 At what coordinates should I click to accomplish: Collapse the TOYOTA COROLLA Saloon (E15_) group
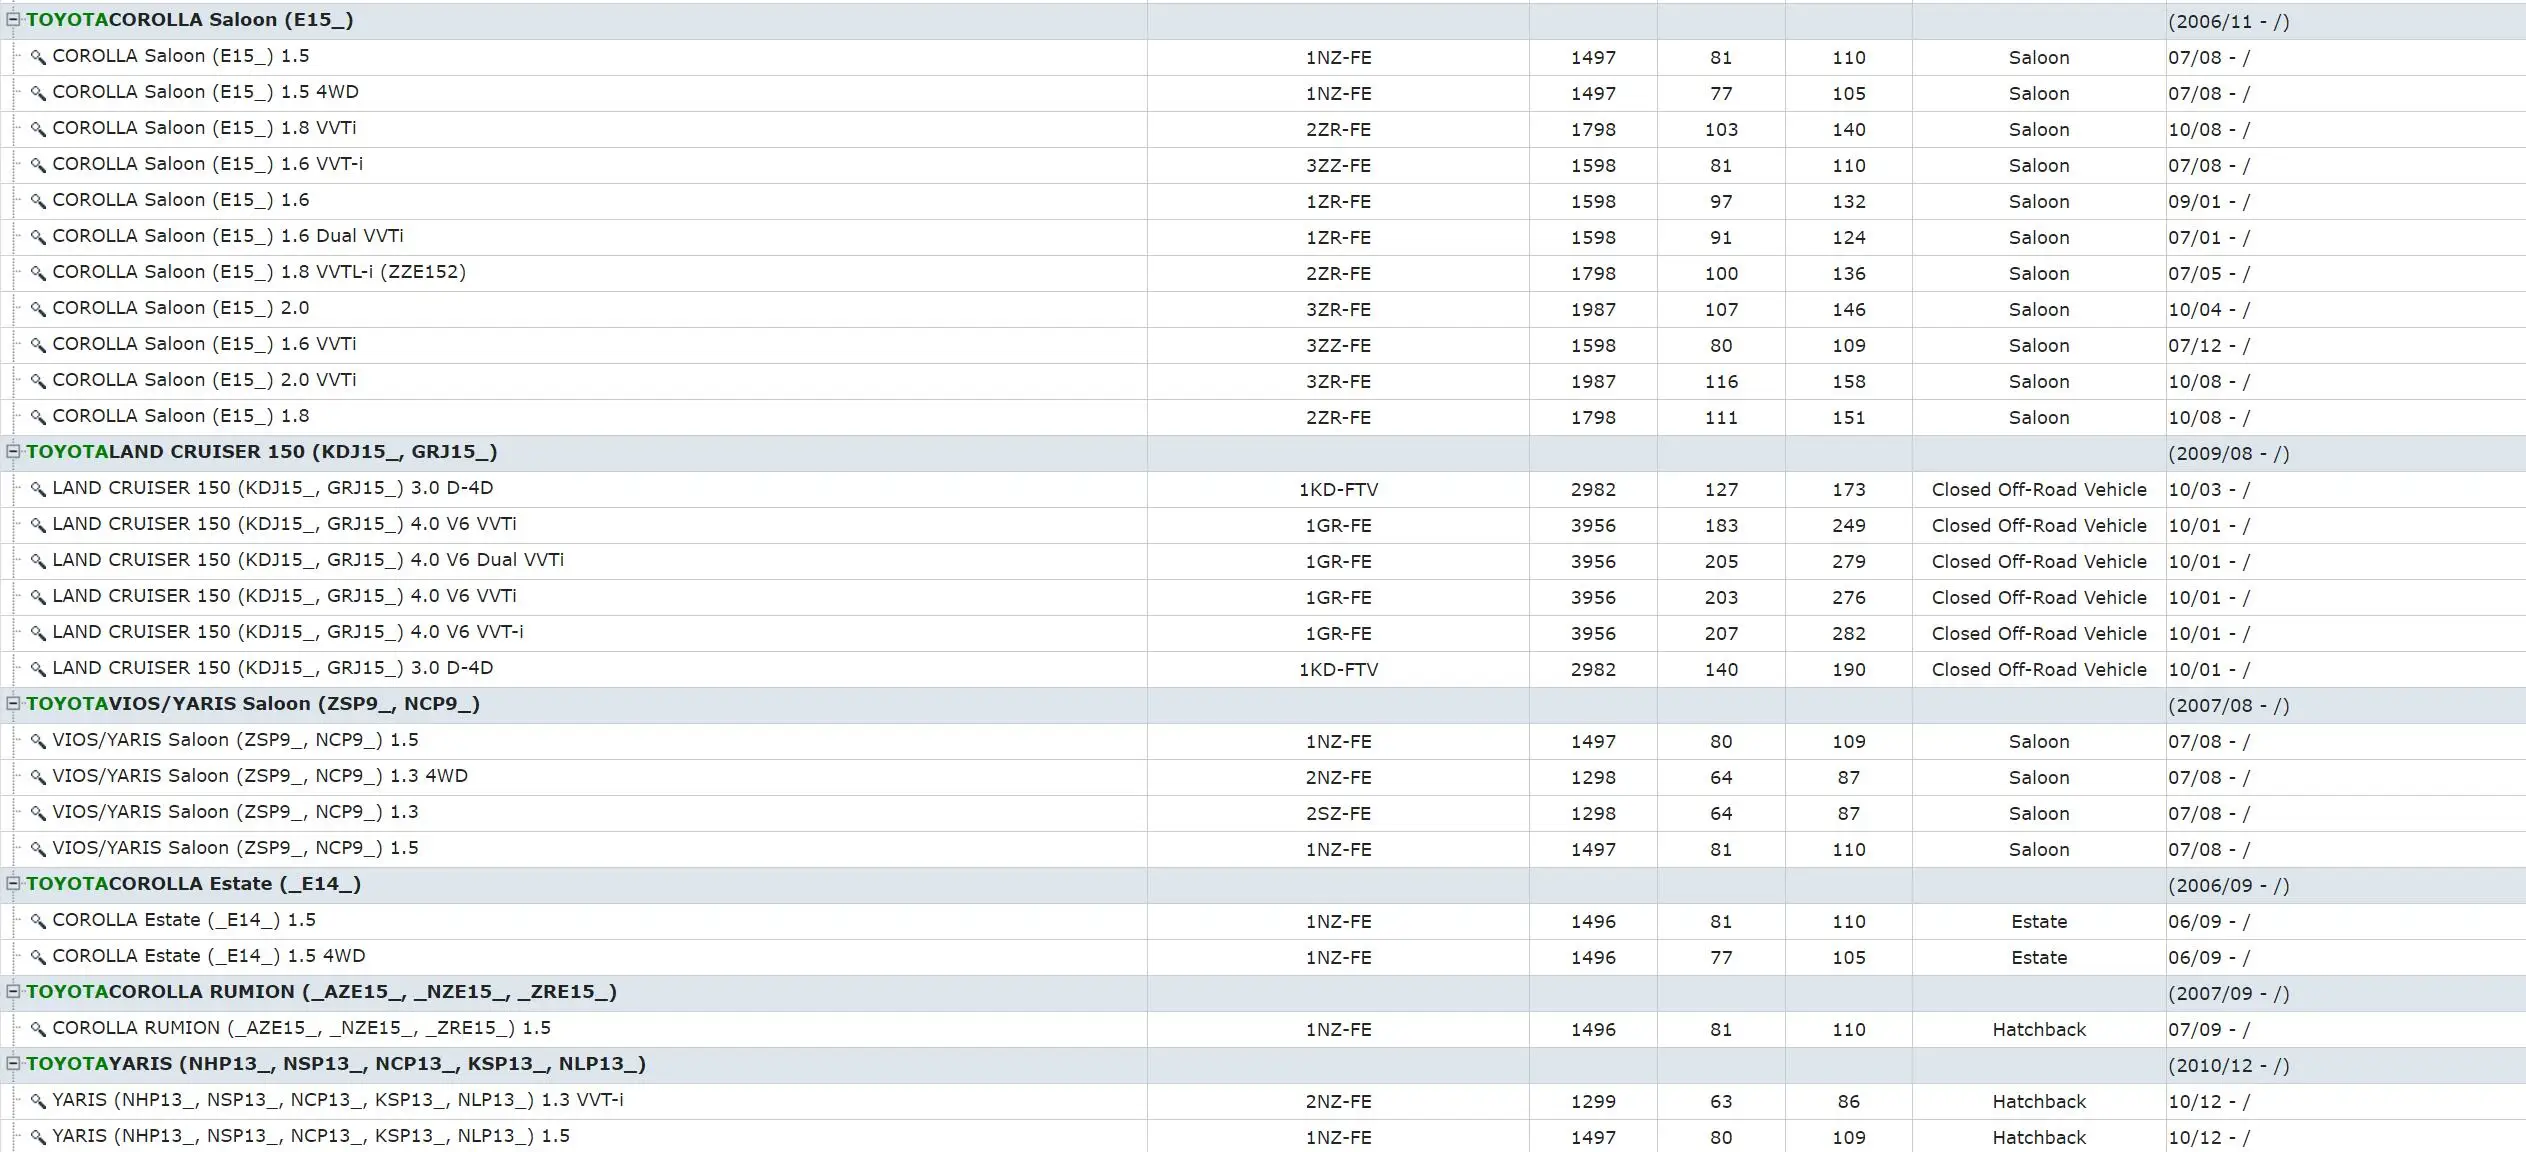(x=14, y=19)
